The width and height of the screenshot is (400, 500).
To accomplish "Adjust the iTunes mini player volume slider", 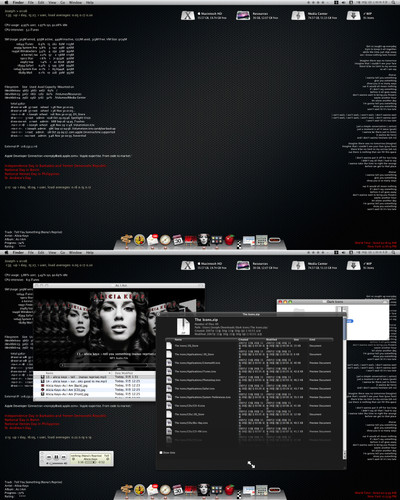I will pos(57,463).
